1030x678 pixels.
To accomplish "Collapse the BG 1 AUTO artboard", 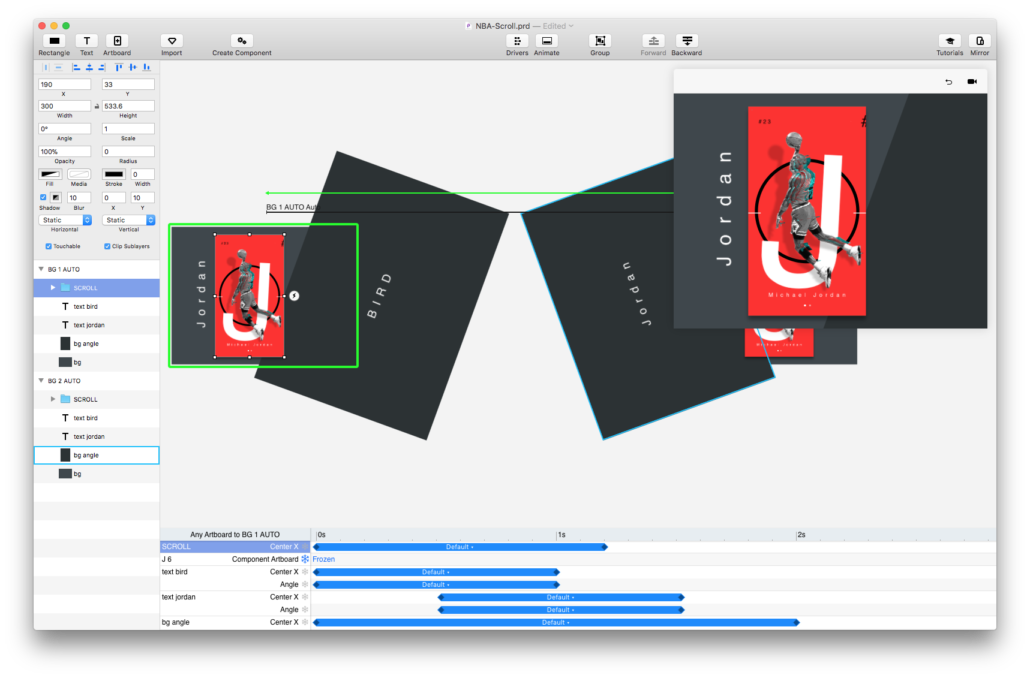I will pyautogui.click(x=41, y=269).
